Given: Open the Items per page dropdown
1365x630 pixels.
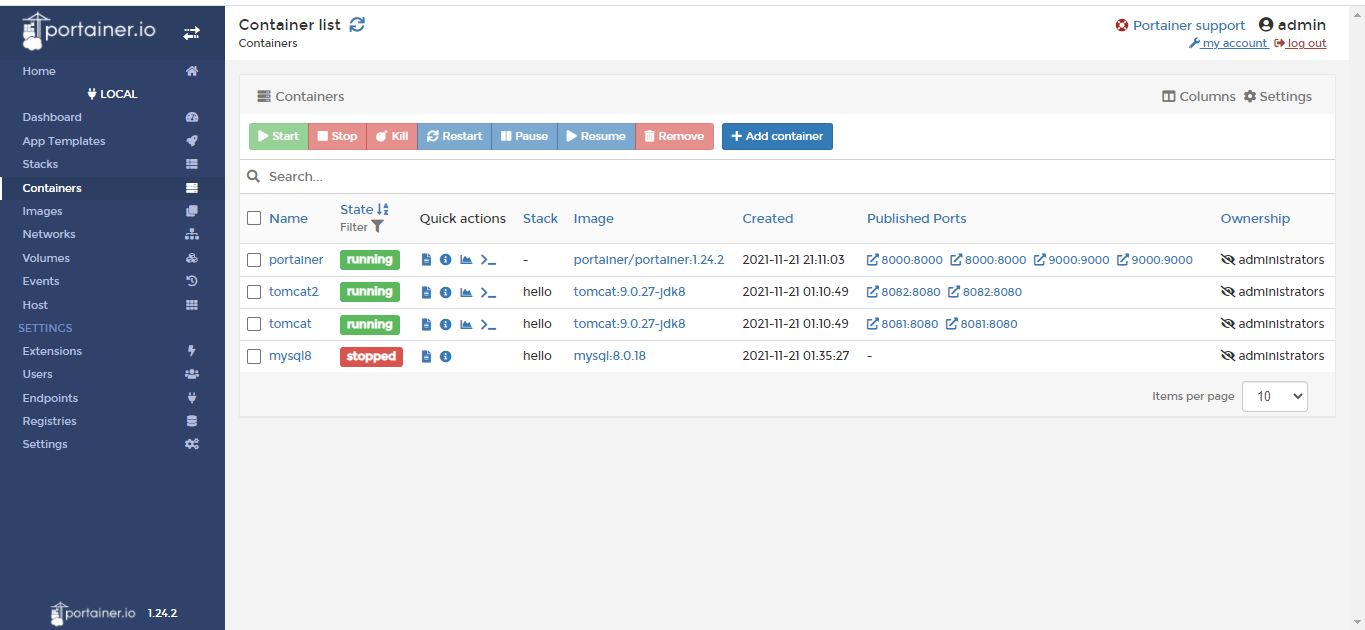Looking at the screenshot, I should [x=1274, y=396].
